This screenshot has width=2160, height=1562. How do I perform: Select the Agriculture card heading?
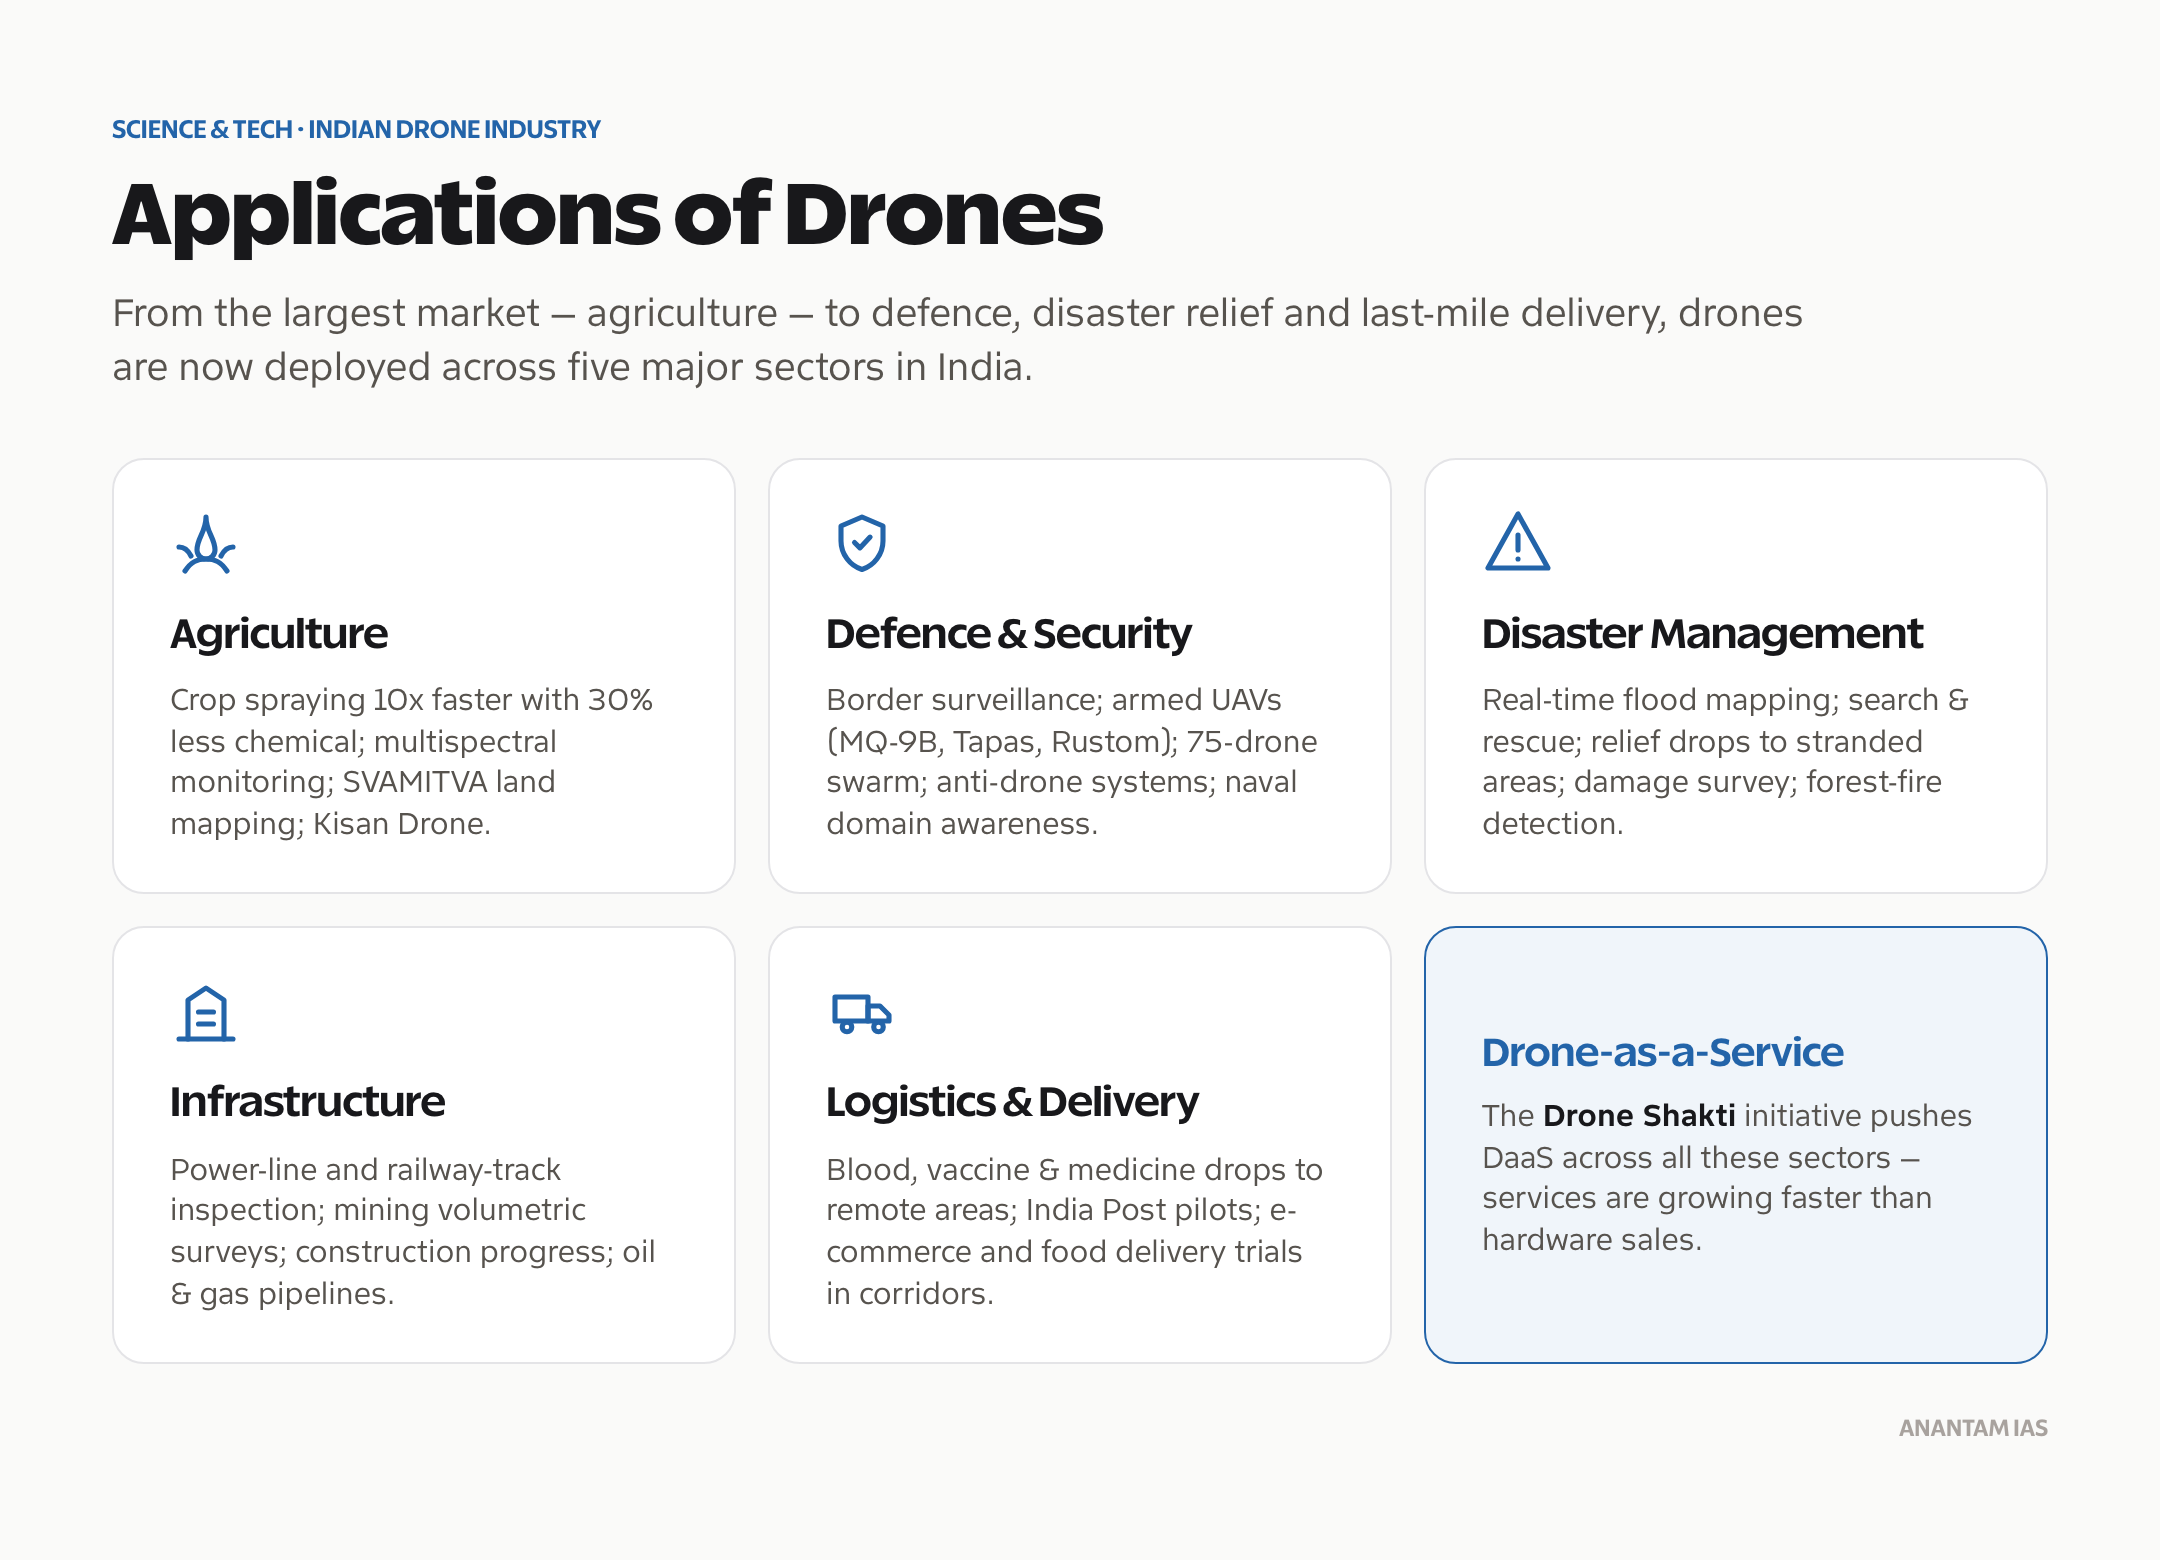279,634
